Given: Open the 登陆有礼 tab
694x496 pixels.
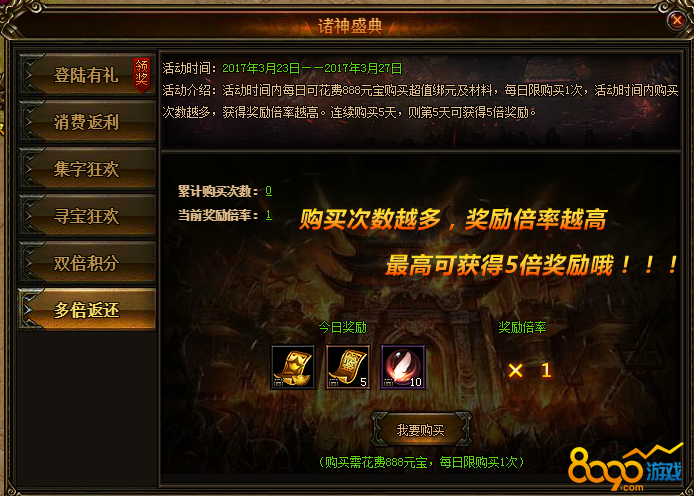Looking at the screenshot, I should [x=87, y=75].
